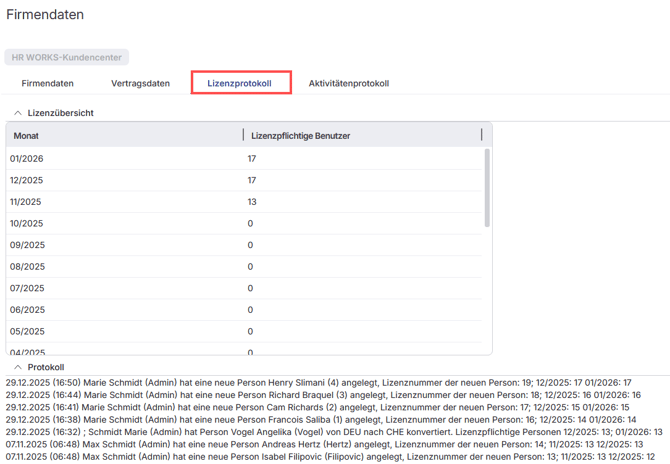
Task: Switch to the Firmendaten tab
Action: coord(47,83)
